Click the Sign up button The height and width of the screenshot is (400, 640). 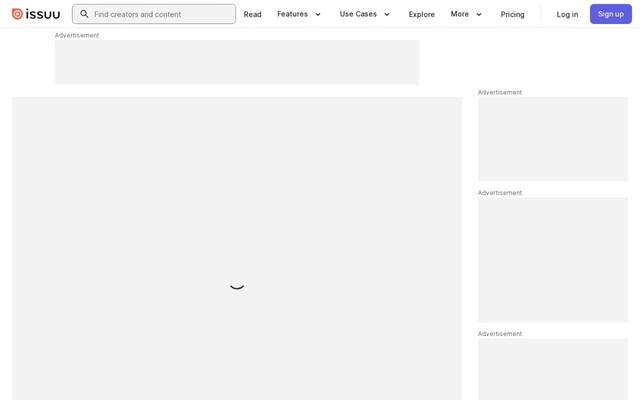(x=611, y=14)
